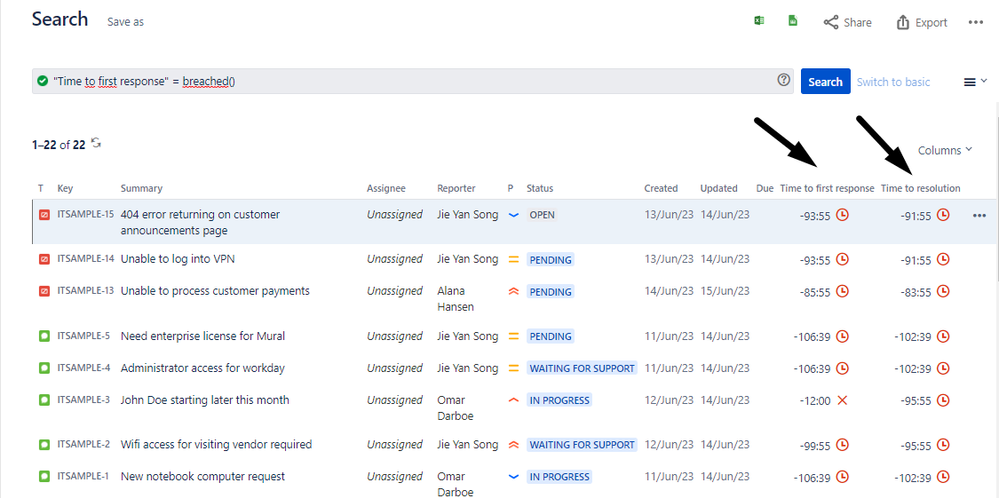
Task: Click the incident type icon for ITSAMPLE-15
Action: 43,215
